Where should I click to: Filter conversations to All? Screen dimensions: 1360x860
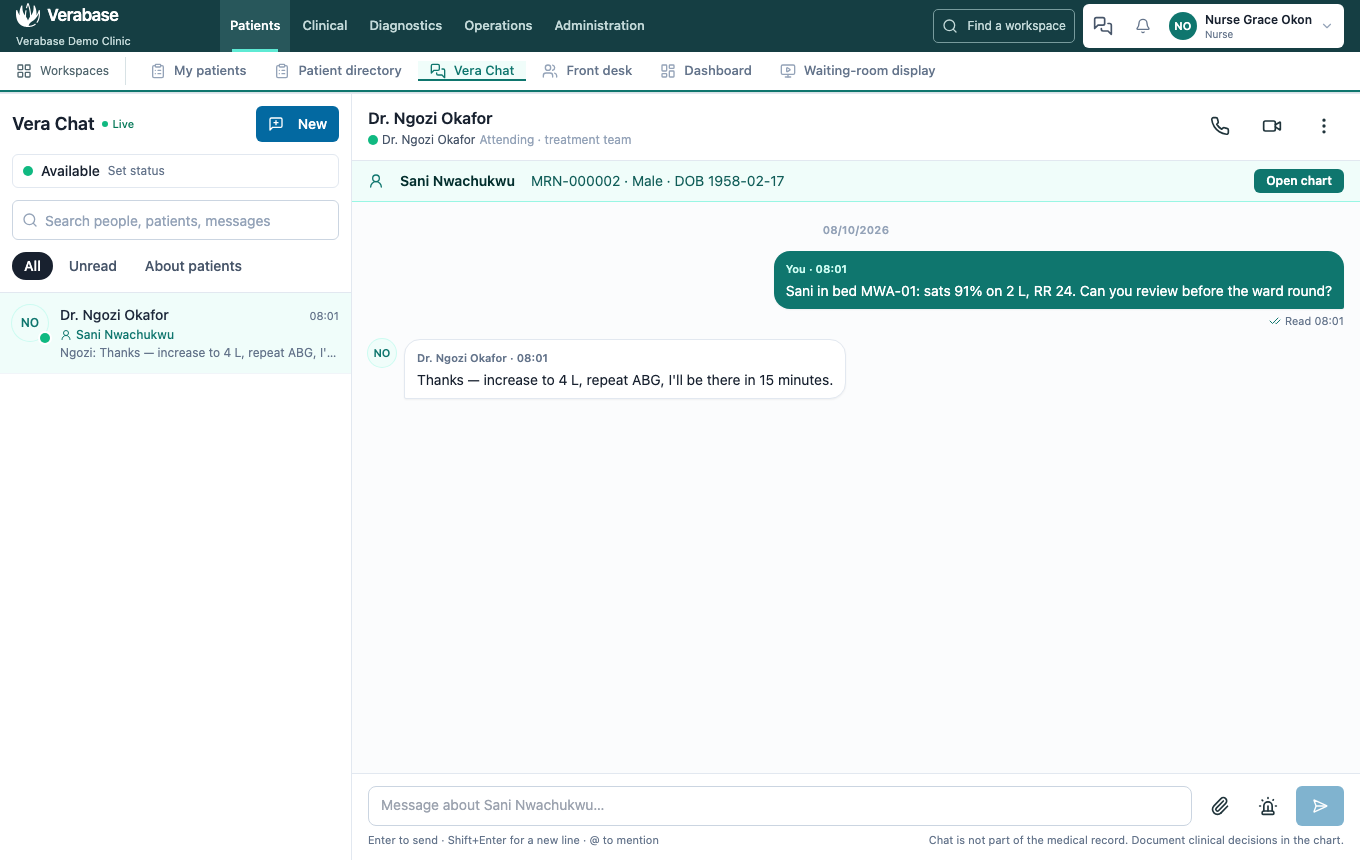click(32, 266)
